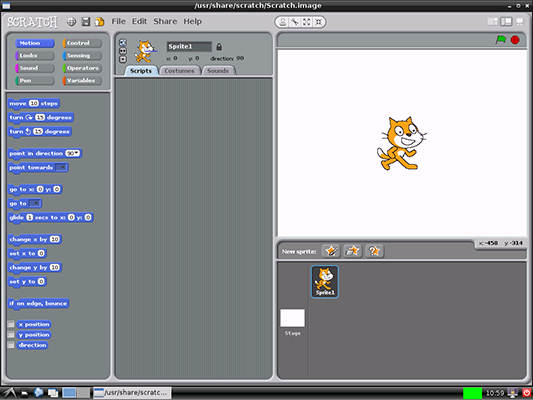Screen dimensions: 533x400
Task: Select the Pen block category
Action: coord(34,81)
